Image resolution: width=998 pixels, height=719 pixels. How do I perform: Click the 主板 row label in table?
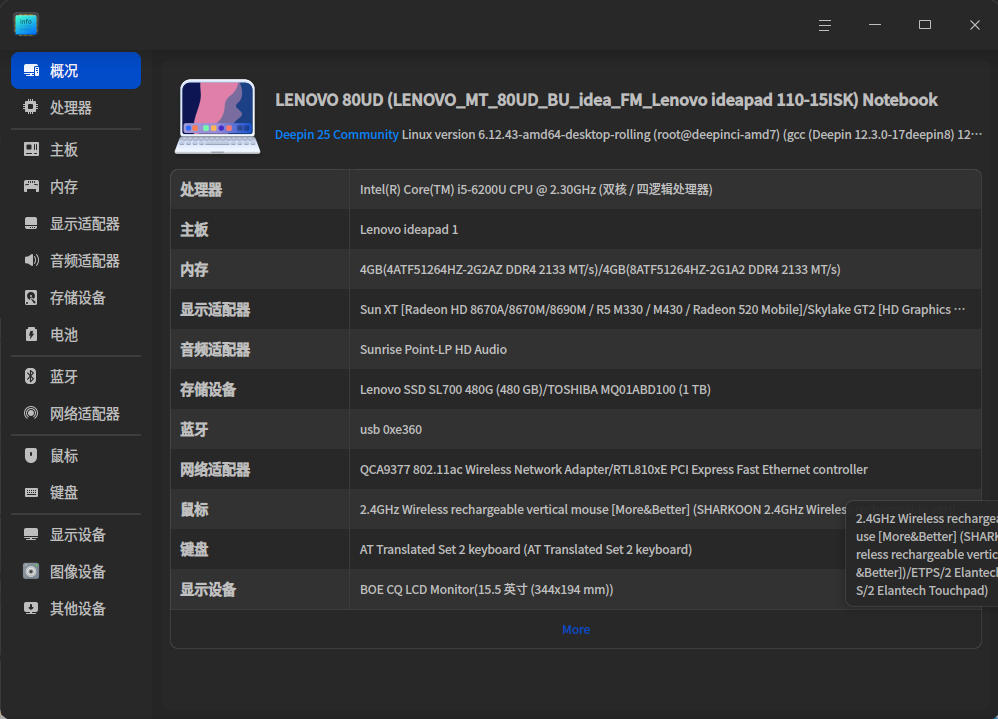pos(194,230)
